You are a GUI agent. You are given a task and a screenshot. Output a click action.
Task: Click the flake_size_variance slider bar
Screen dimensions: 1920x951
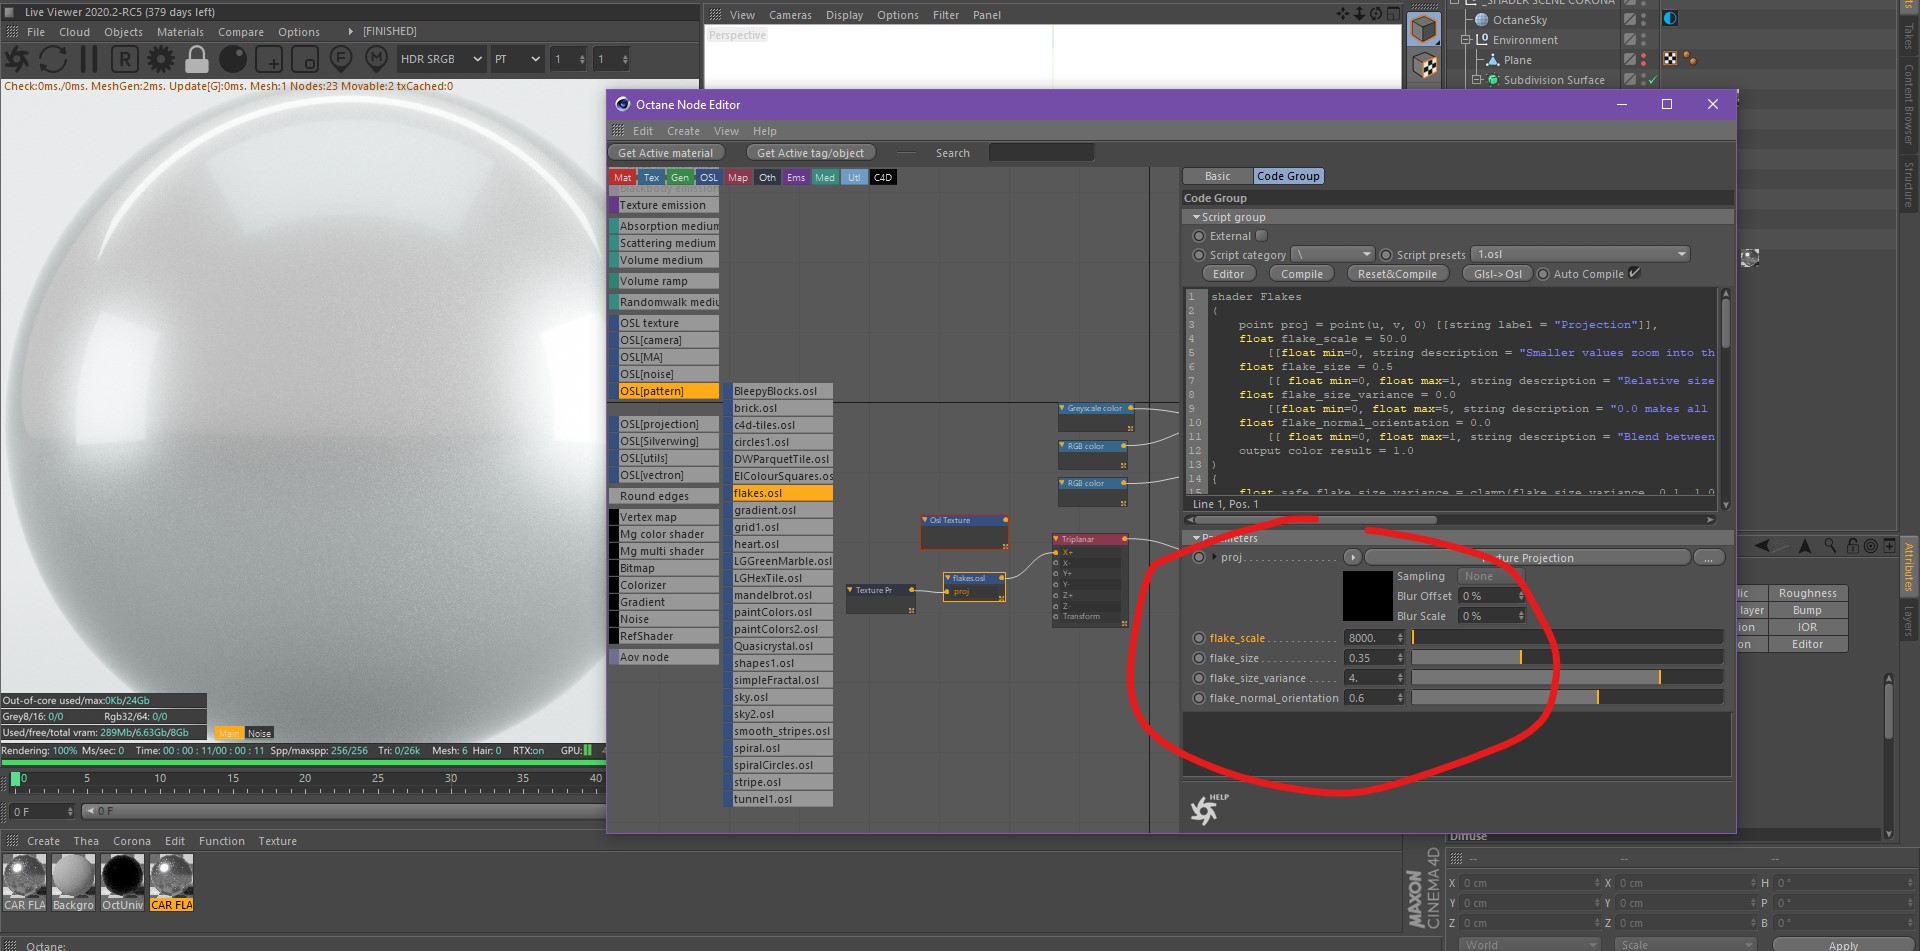(1567, 678)
